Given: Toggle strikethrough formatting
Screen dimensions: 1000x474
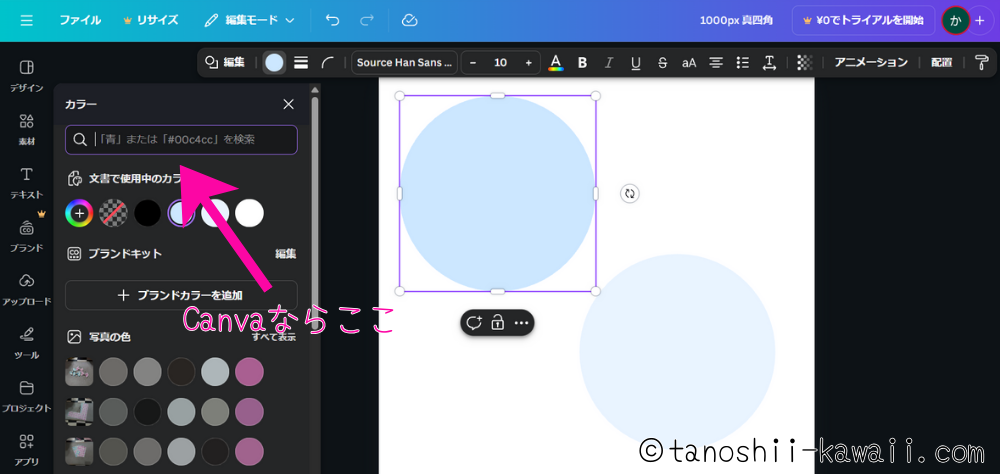Looking at the screenshot, I should click(662, 62).
